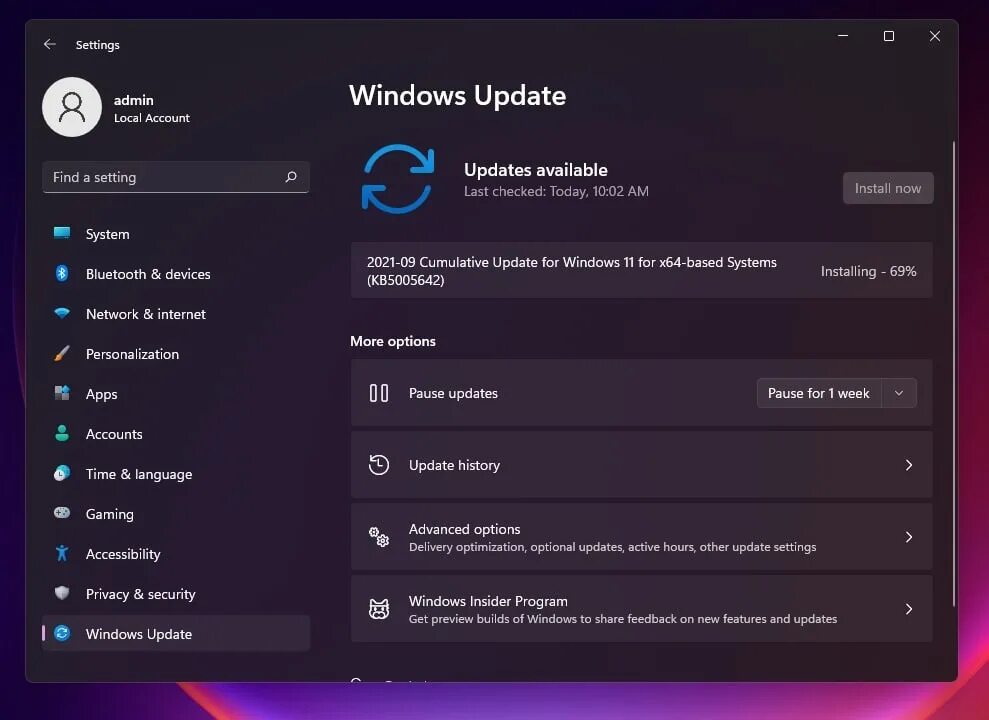989x720 pixels.
Task: Open the Windows Insider Program row label
Action: click(488, 601)
